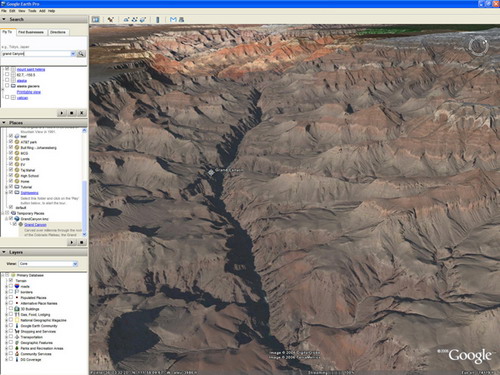Clear search results with the X button
Viewport: 500px width, 375px height.
[x=82, y=113]
